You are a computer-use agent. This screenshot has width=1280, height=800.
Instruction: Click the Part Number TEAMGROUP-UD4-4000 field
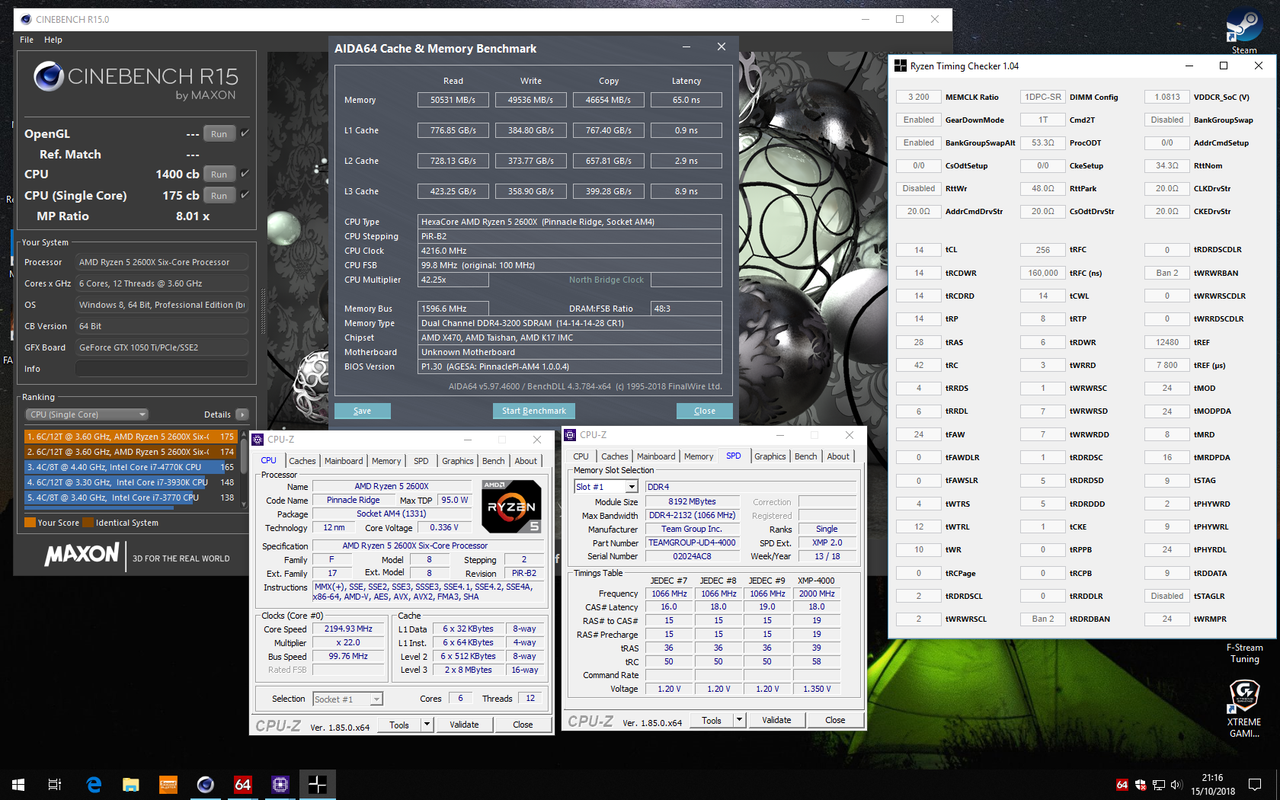(x=691, y=543)
